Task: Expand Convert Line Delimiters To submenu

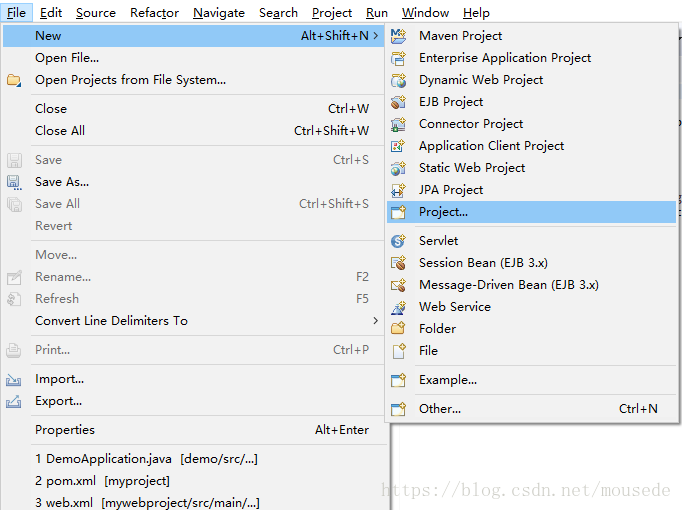Action: [375, 321]
